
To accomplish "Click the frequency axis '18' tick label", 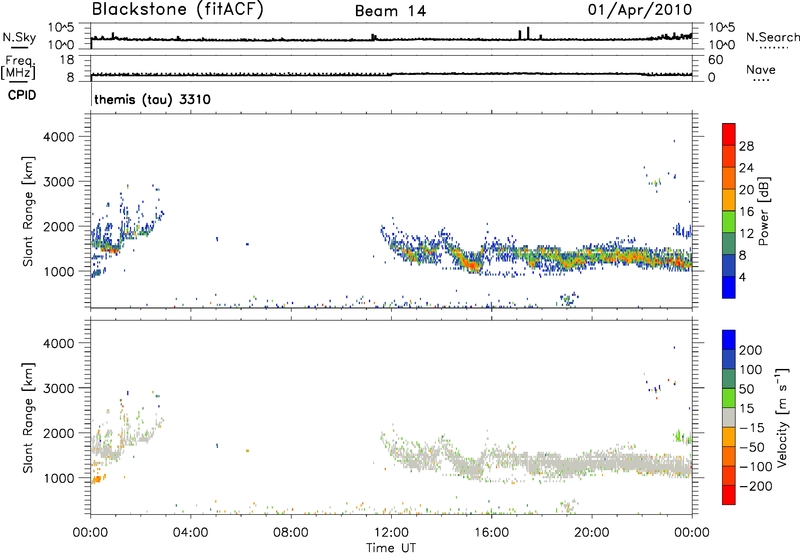I will (67, 60).
